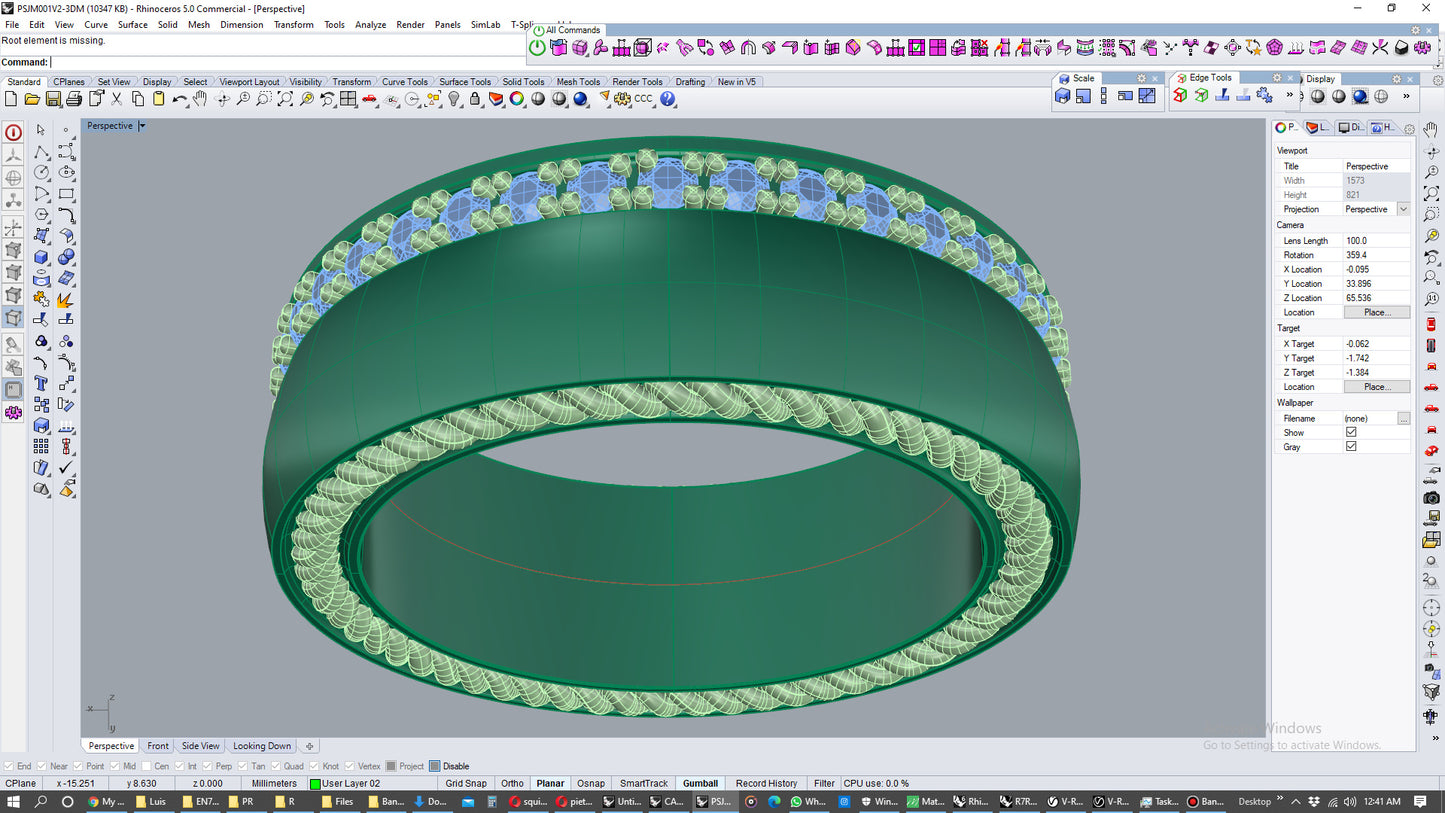Image resolution: width=1445 pixels, height=813 pixels.
Task: Expand the Edge Tools toolbar overflow chevron
Action: (1289, 96)
